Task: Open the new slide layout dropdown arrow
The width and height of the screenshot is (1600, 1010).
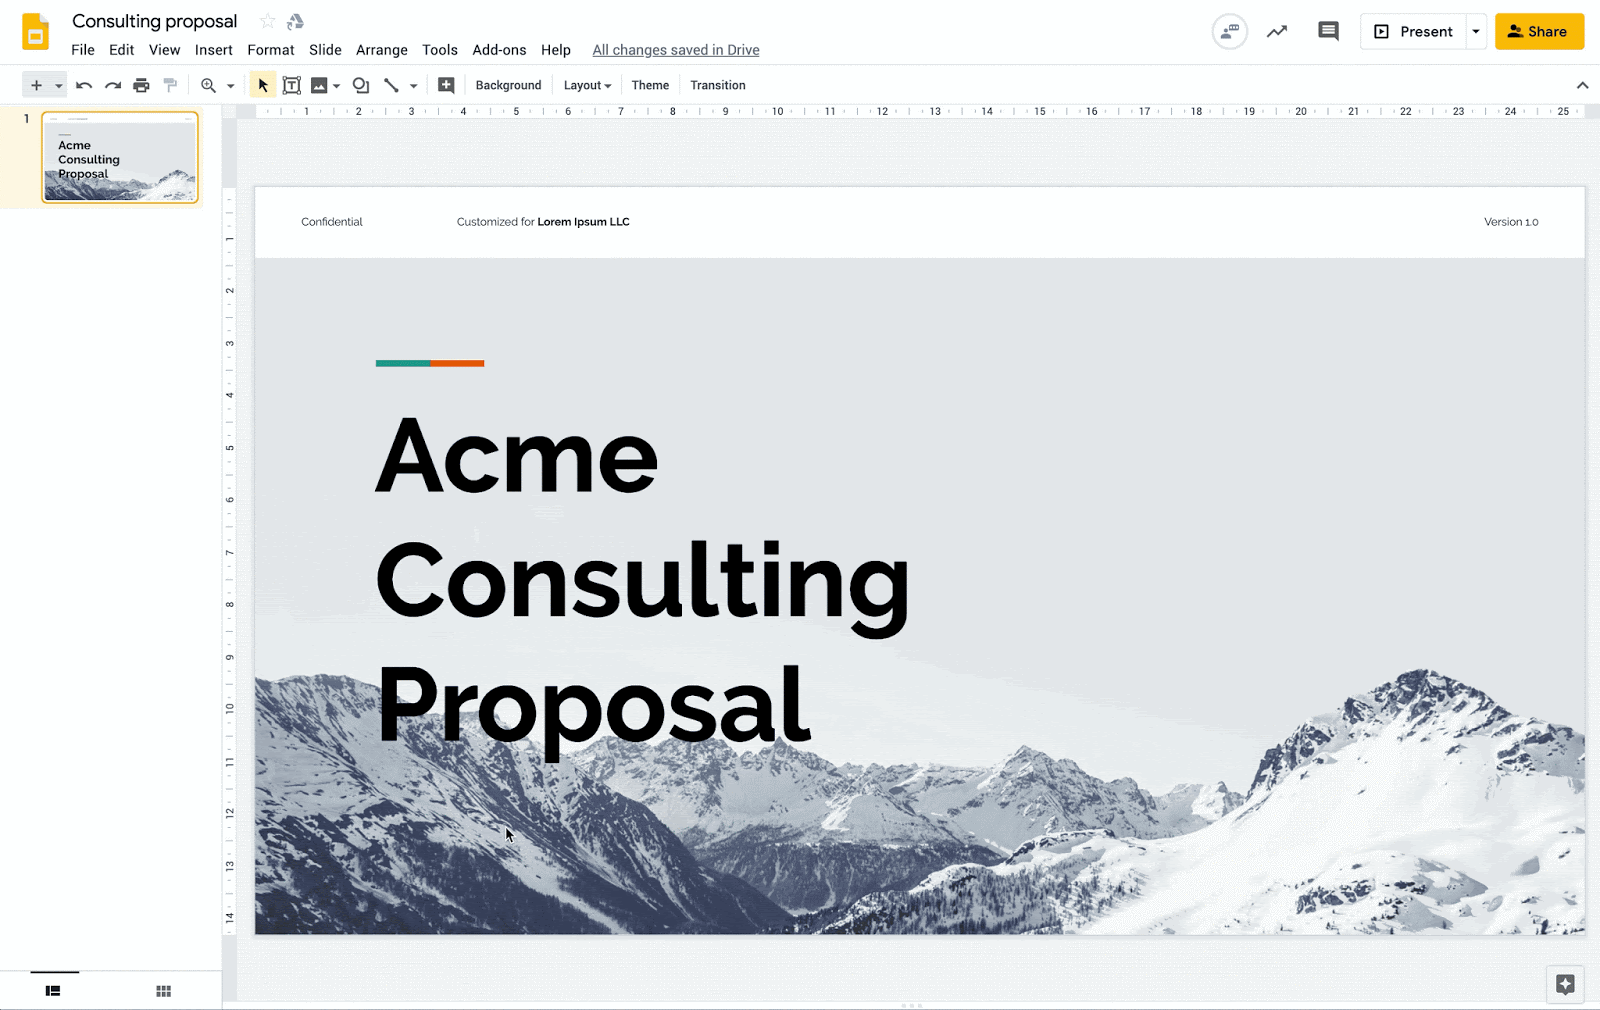Action: [59, 86]
